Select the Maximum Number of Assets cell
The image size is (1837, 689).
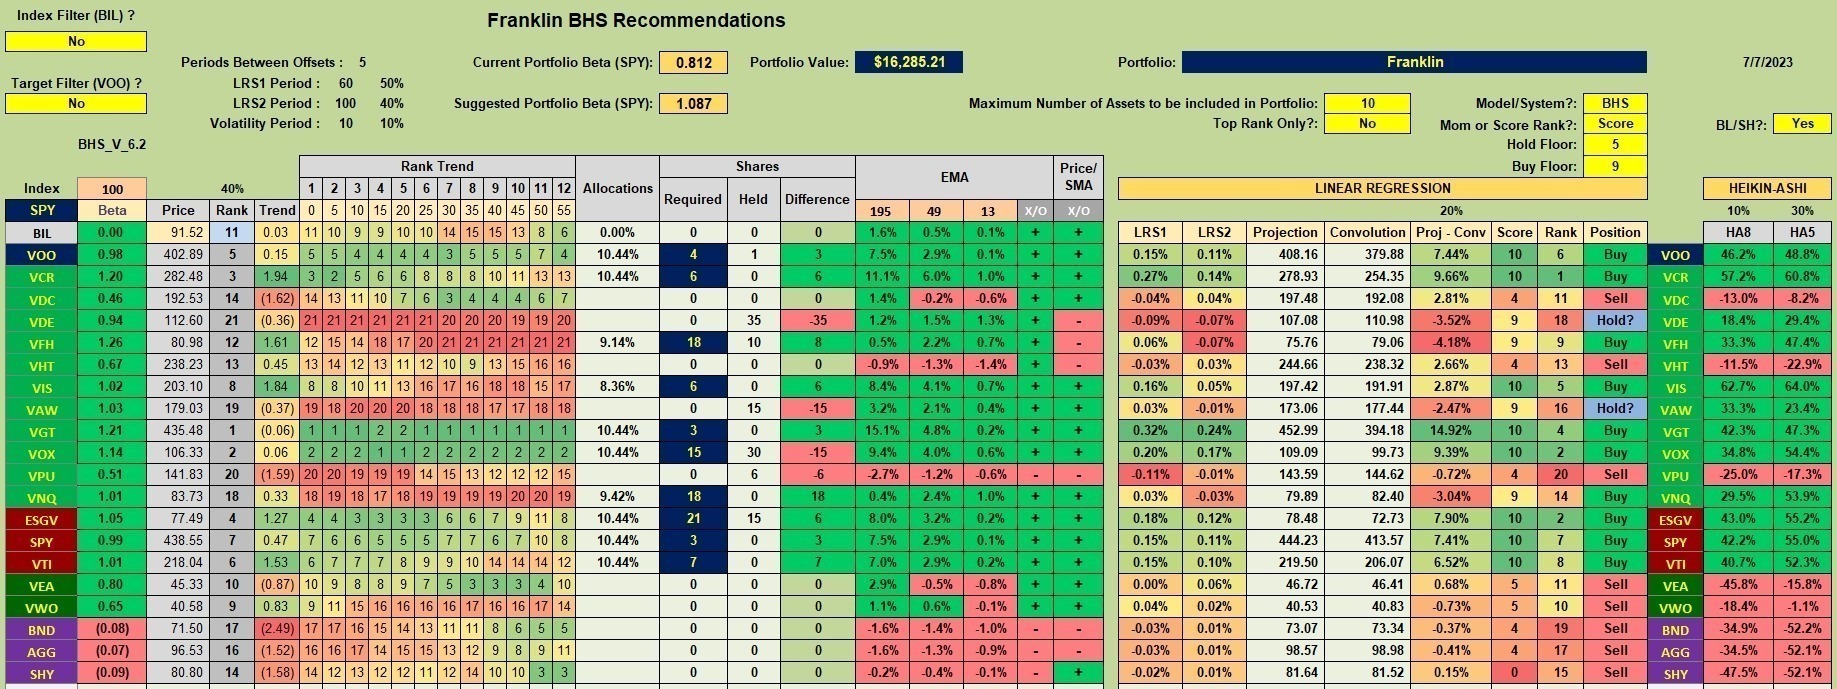coord(1367,103)
